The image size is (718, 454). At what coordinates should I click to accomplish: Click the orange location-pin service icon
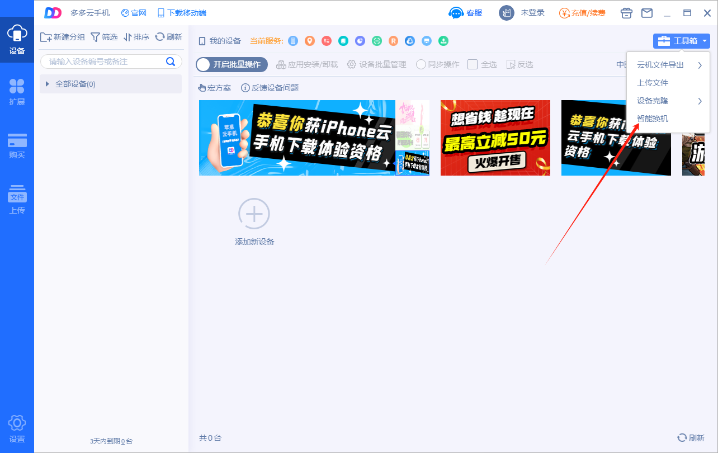310,41
